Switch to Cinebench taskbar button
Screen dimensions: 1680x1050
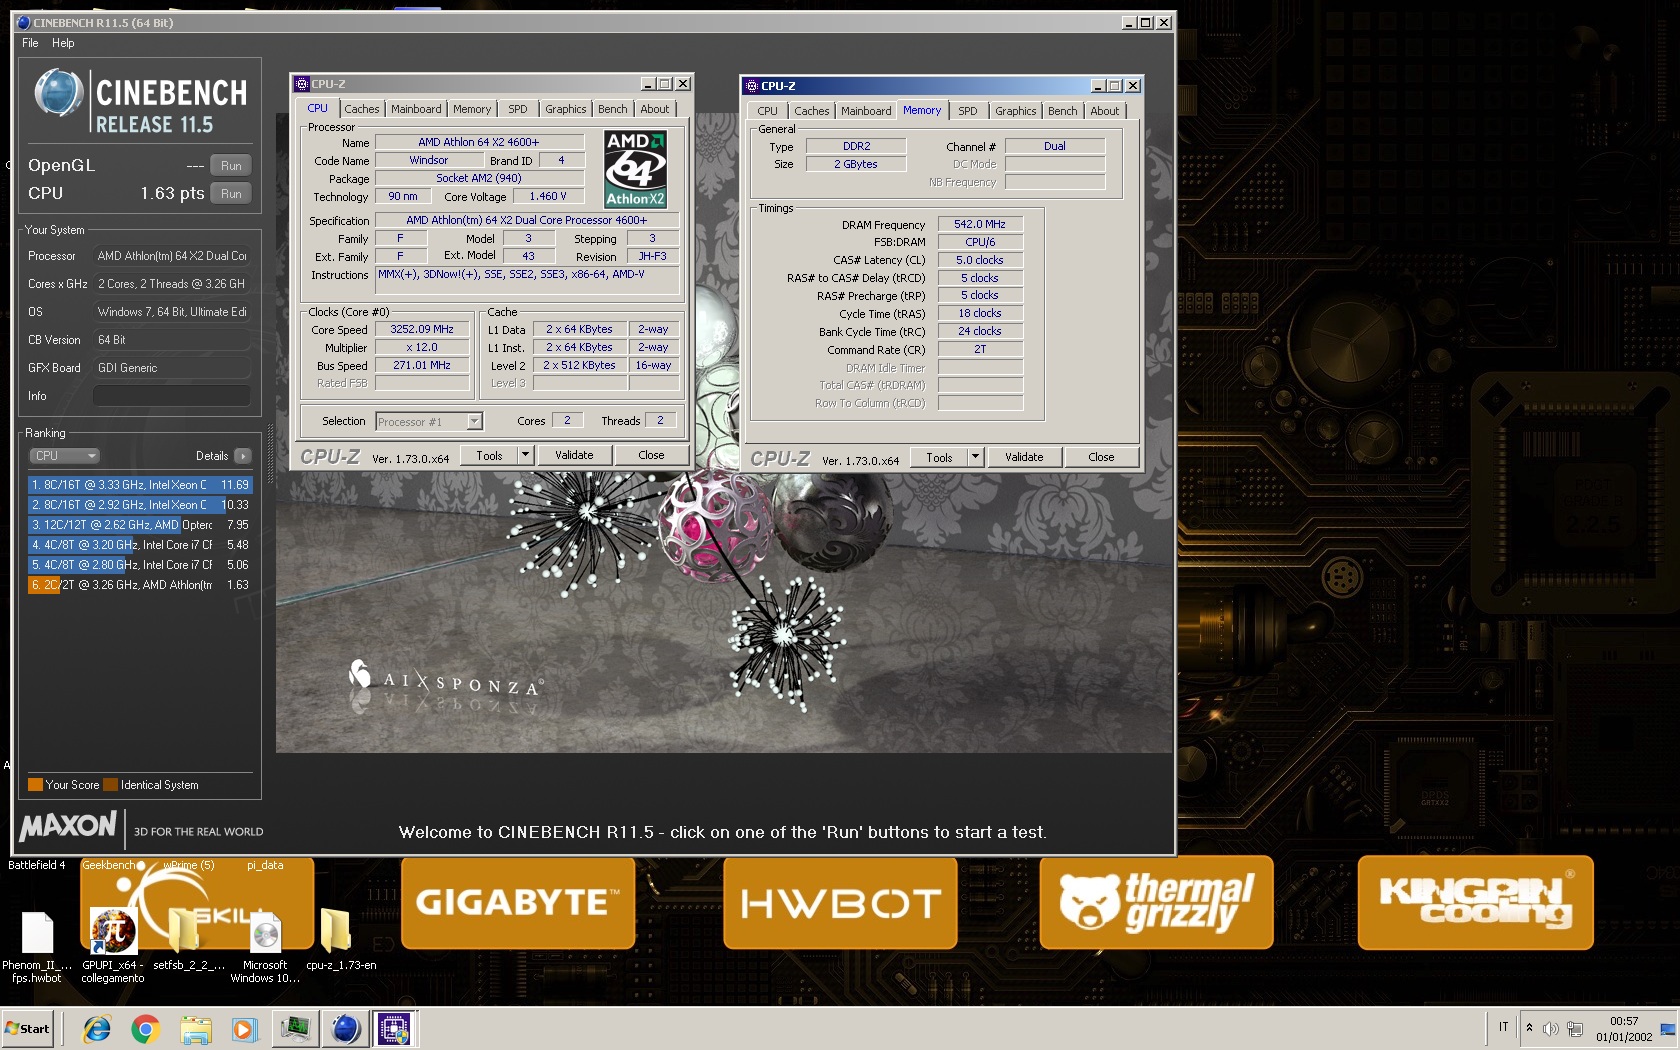pos(345,1028)
